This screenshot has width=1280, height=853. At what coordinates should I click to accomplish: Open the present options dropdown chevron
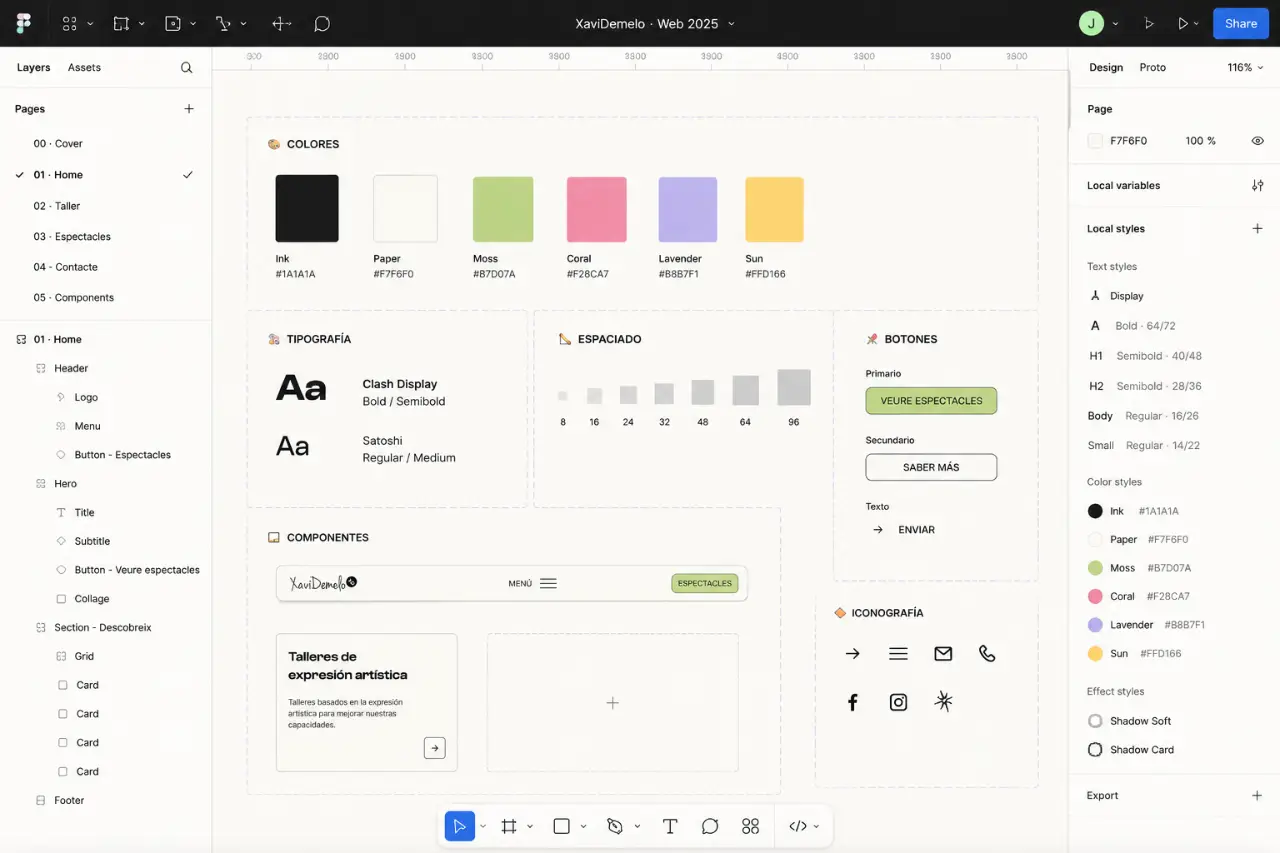click(1196, 24)
